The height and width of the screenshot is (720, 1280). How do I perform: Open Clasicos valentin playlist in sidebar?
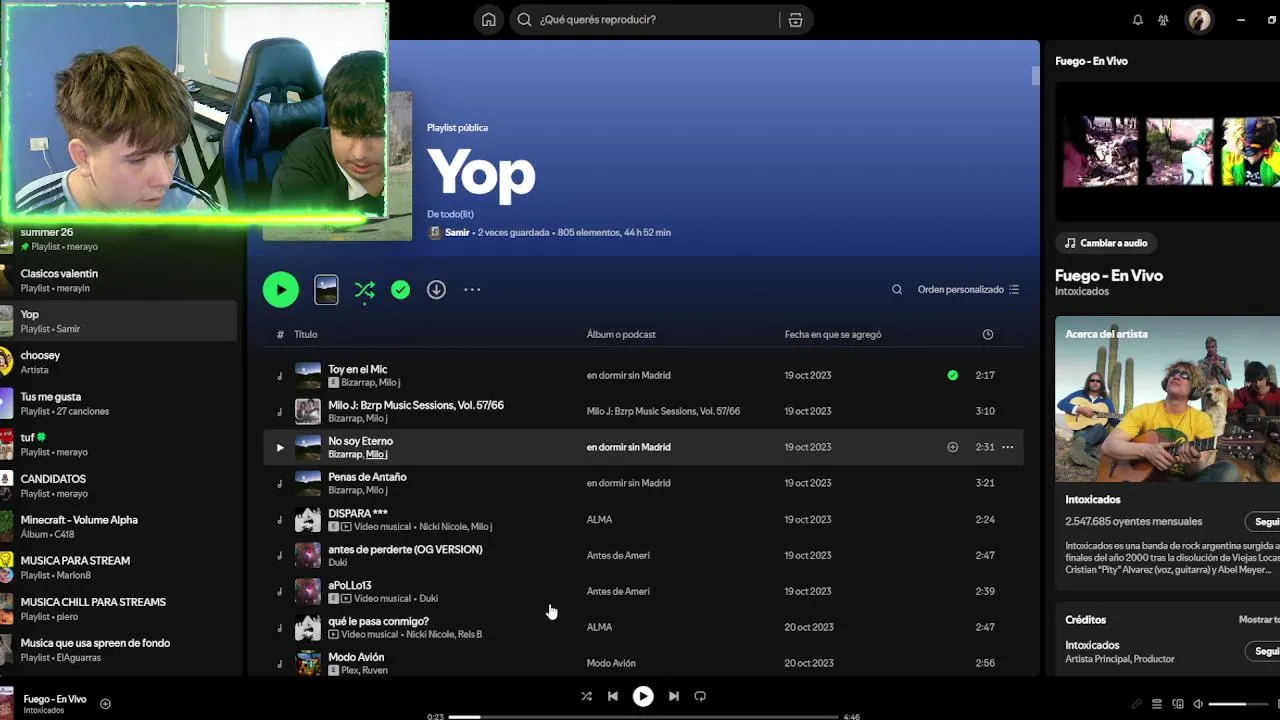[118, 280]
